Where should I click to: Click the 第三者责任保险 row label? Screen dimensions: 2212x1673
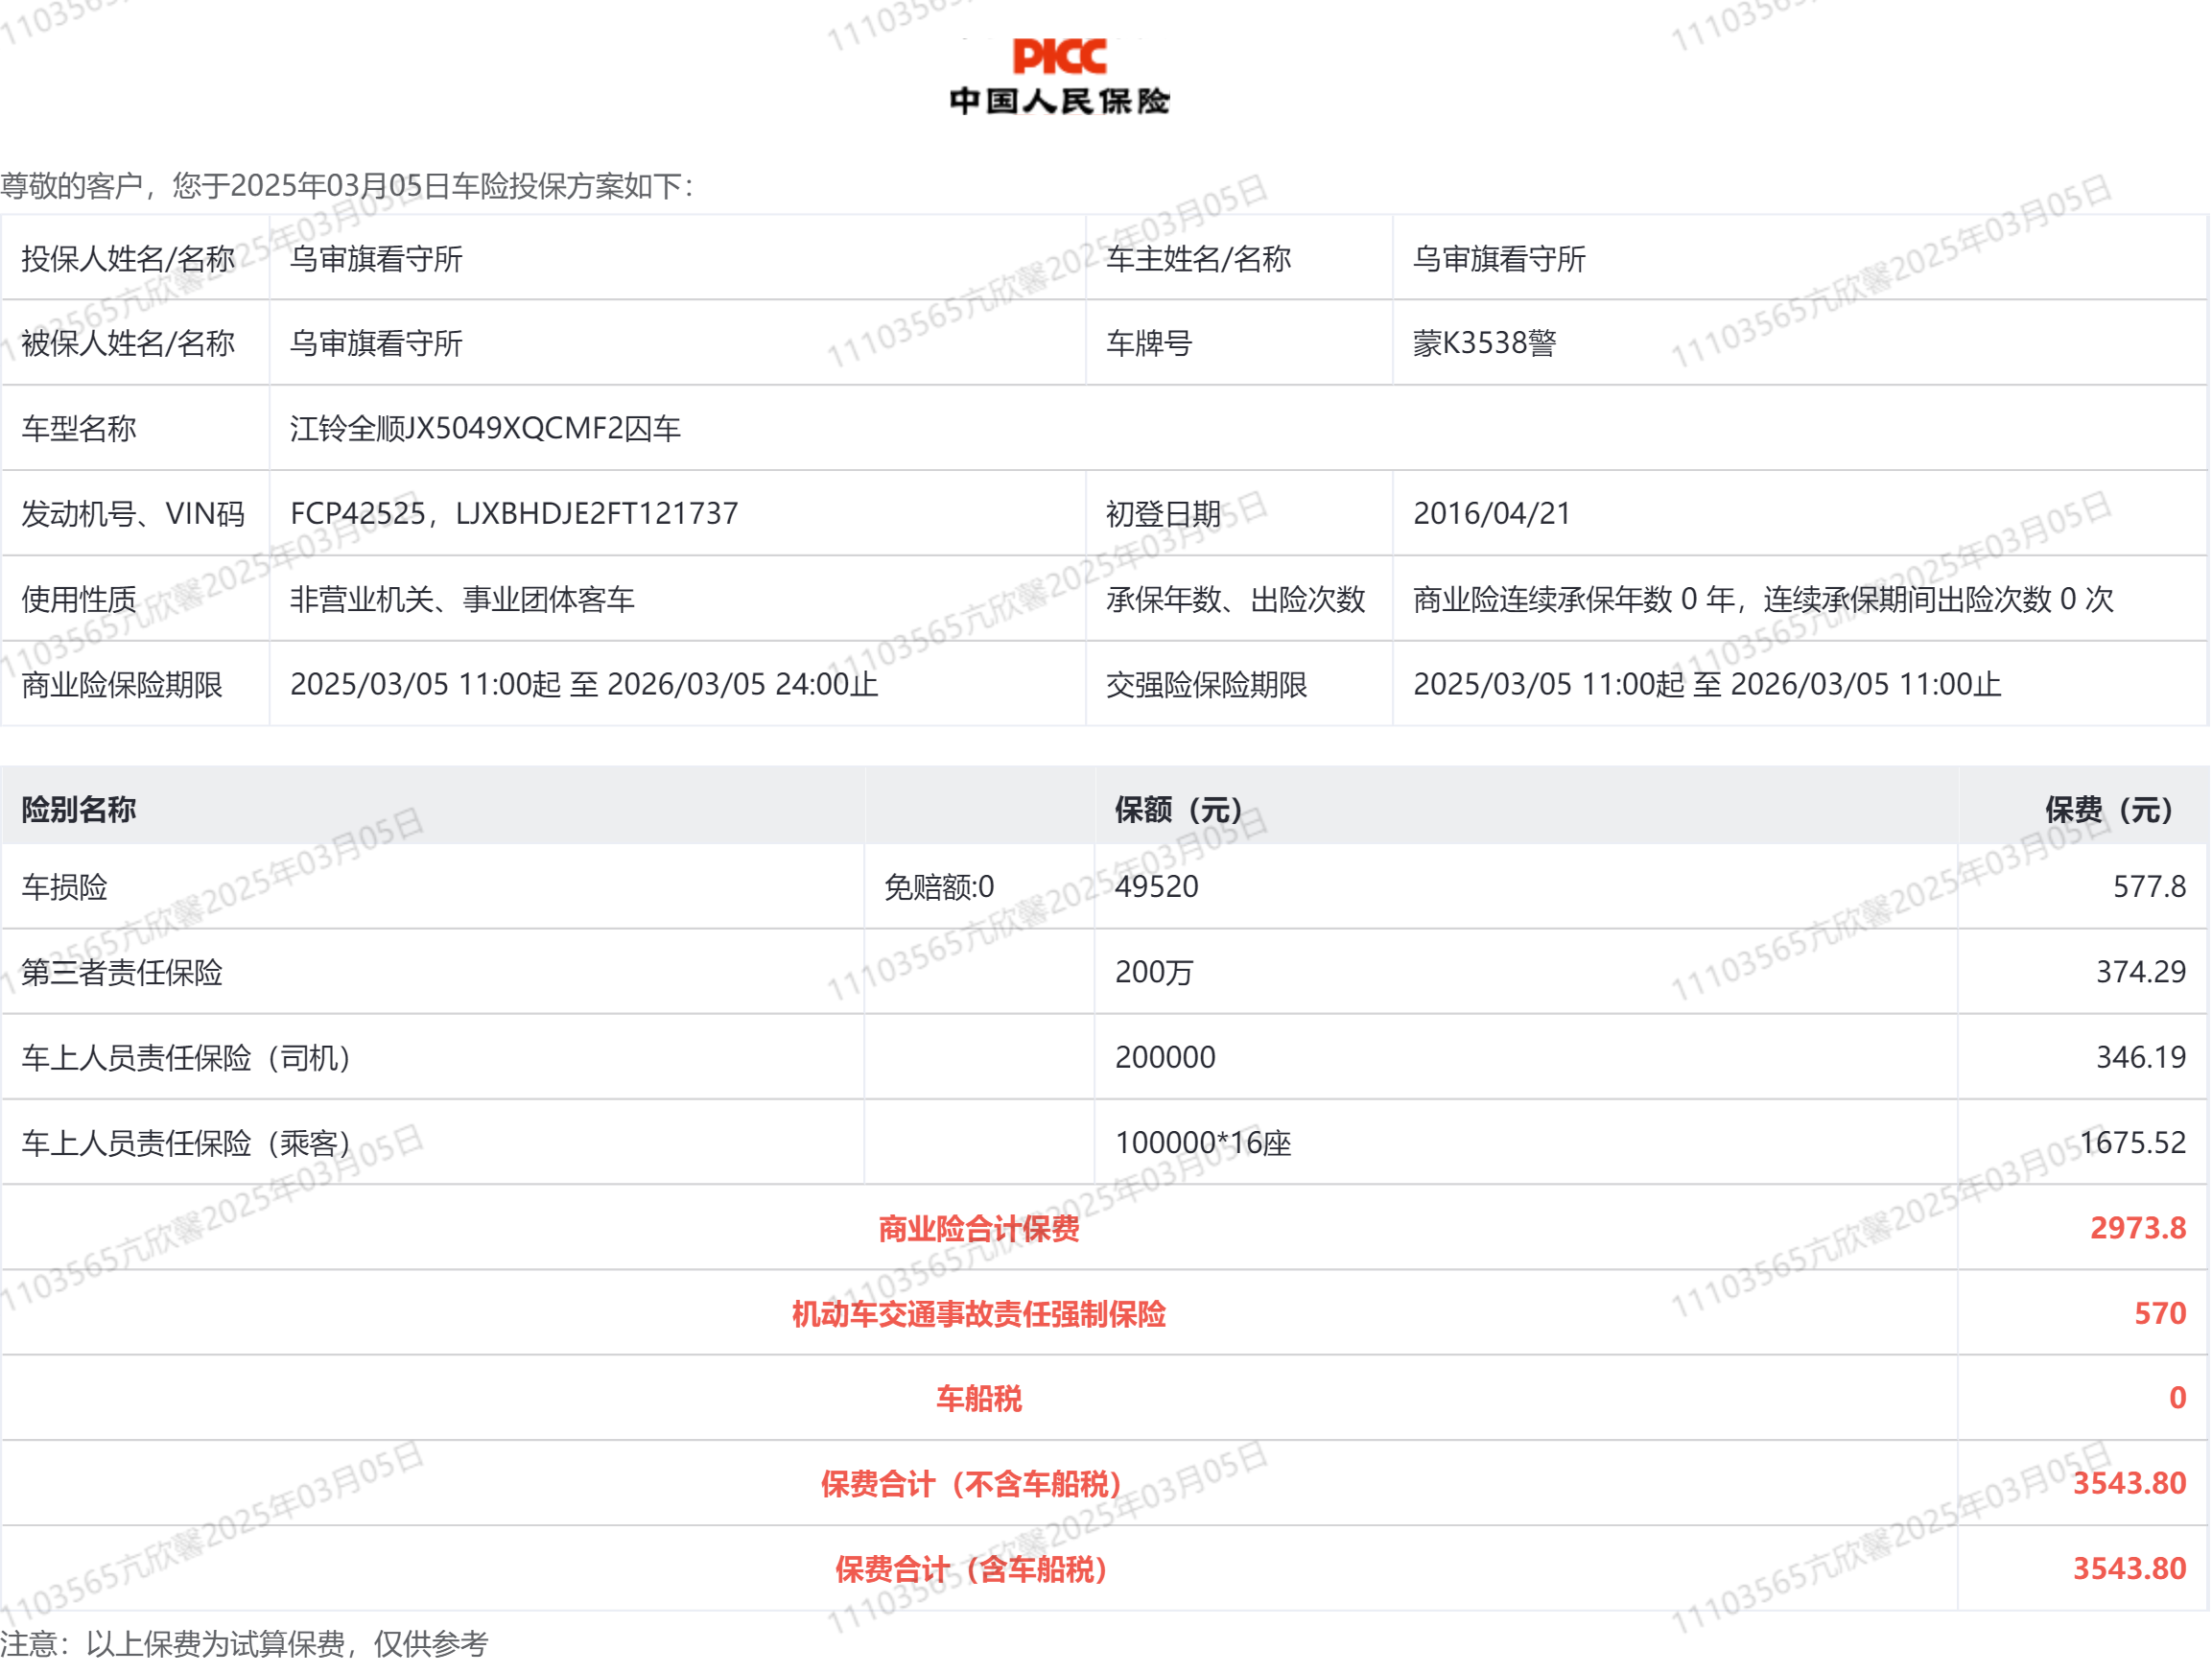pyautogui.click(x=122, y=972)
